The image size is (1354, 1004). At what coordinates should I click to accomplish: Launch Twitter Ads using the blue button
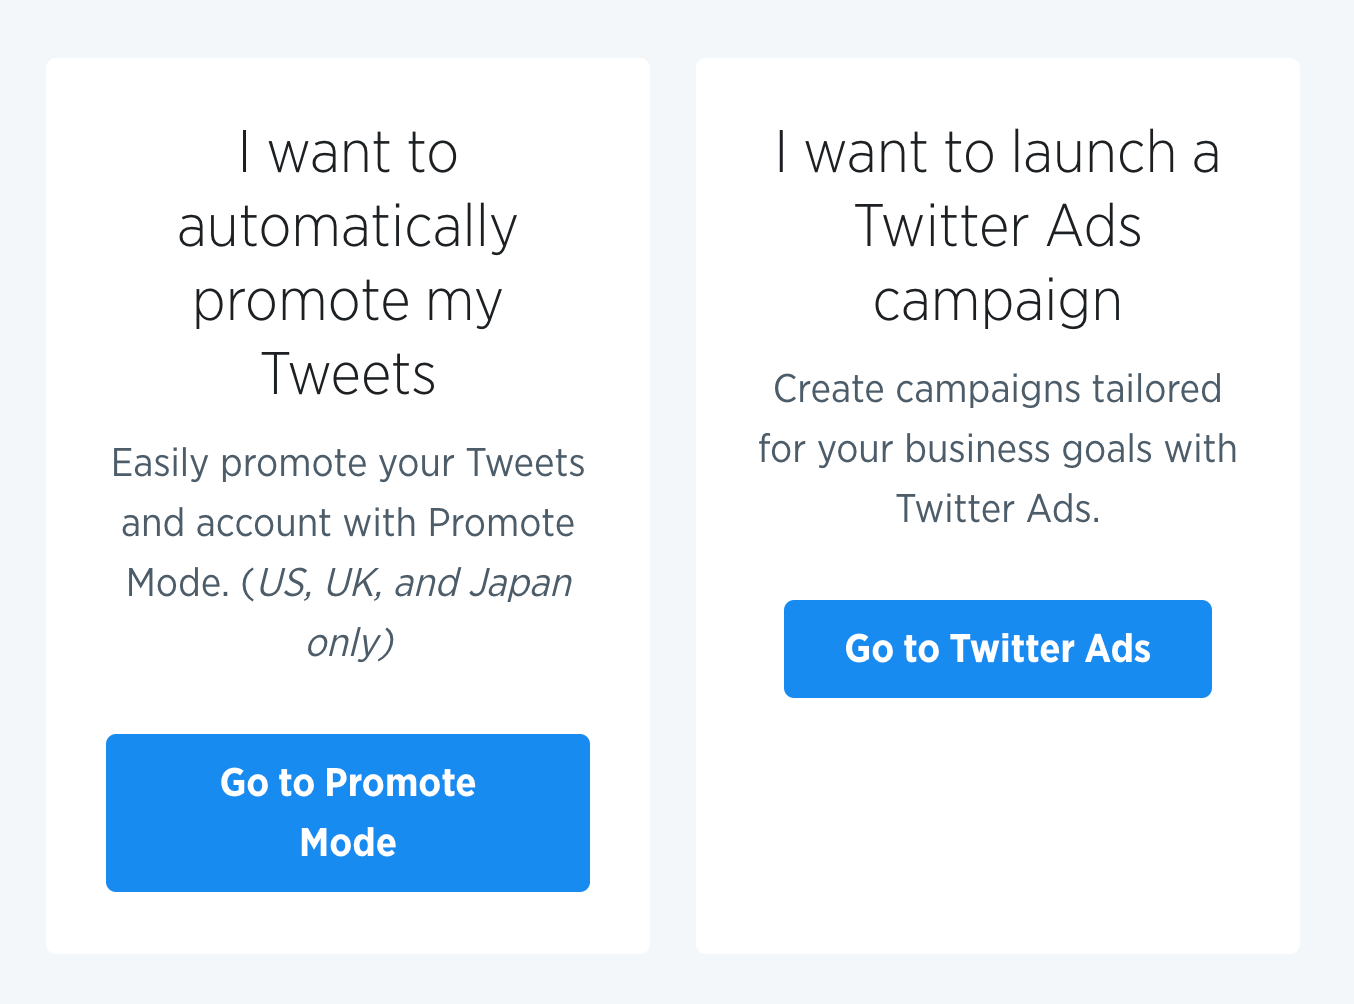pos(997,648)
